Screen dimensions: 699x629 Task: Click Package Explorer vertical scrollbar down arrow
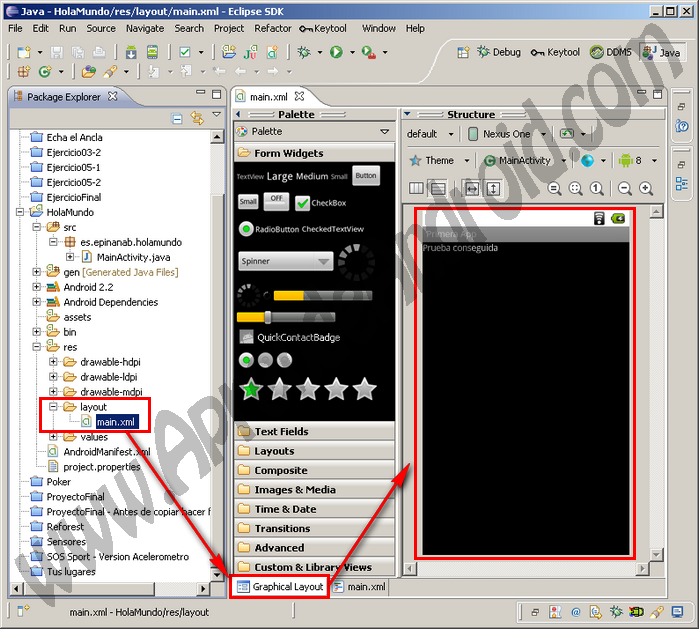point(217,575)
